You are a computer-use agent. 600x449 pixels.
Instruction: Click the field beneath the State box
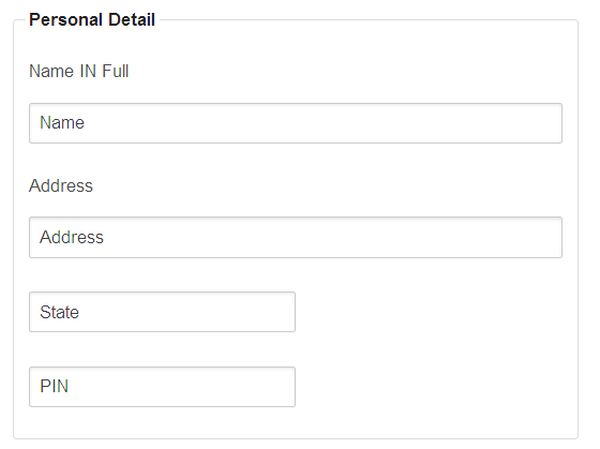coord(162,387)
